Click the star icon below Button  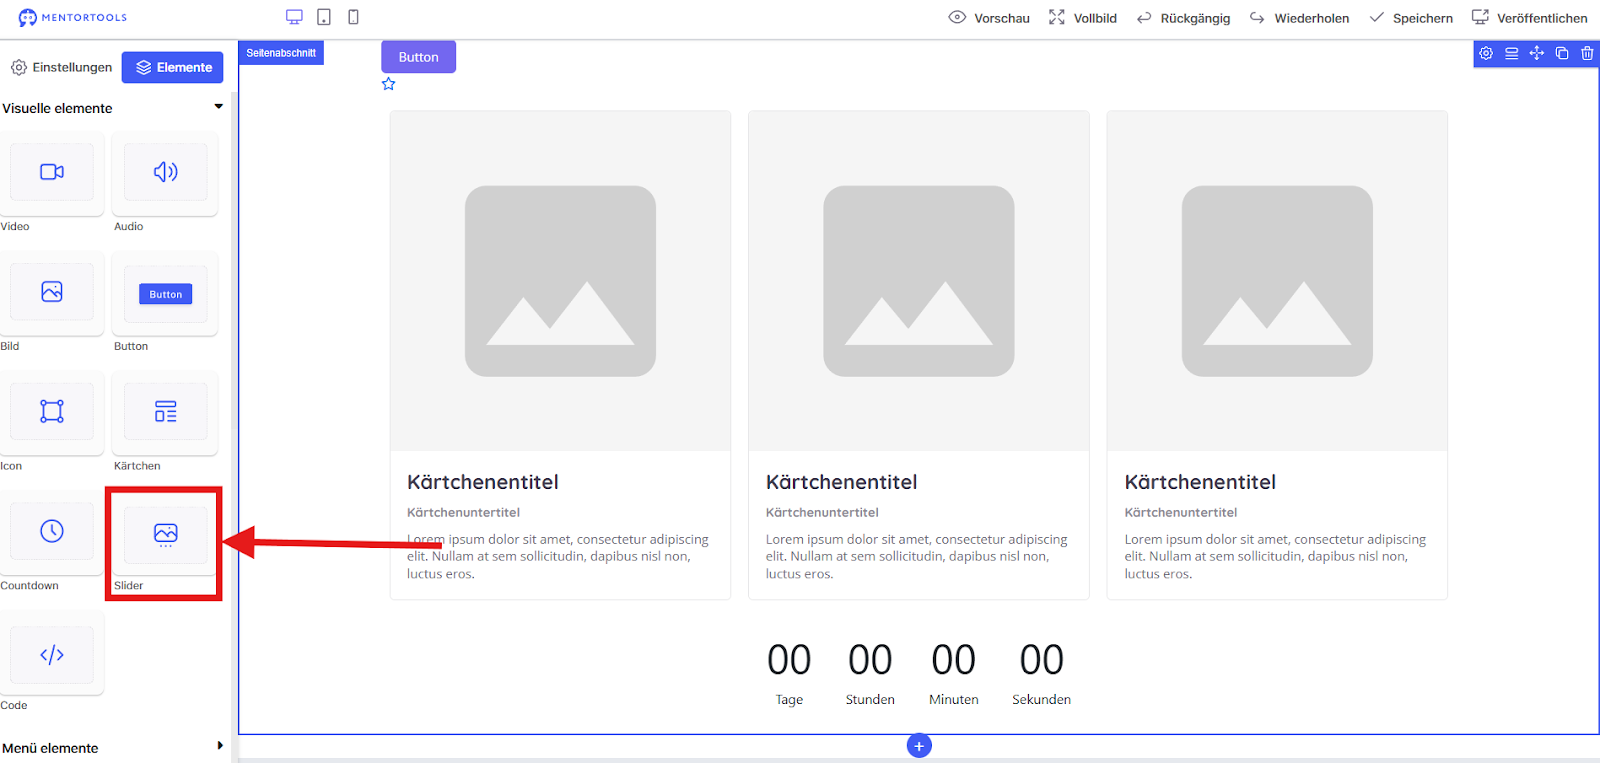point(389,84)
